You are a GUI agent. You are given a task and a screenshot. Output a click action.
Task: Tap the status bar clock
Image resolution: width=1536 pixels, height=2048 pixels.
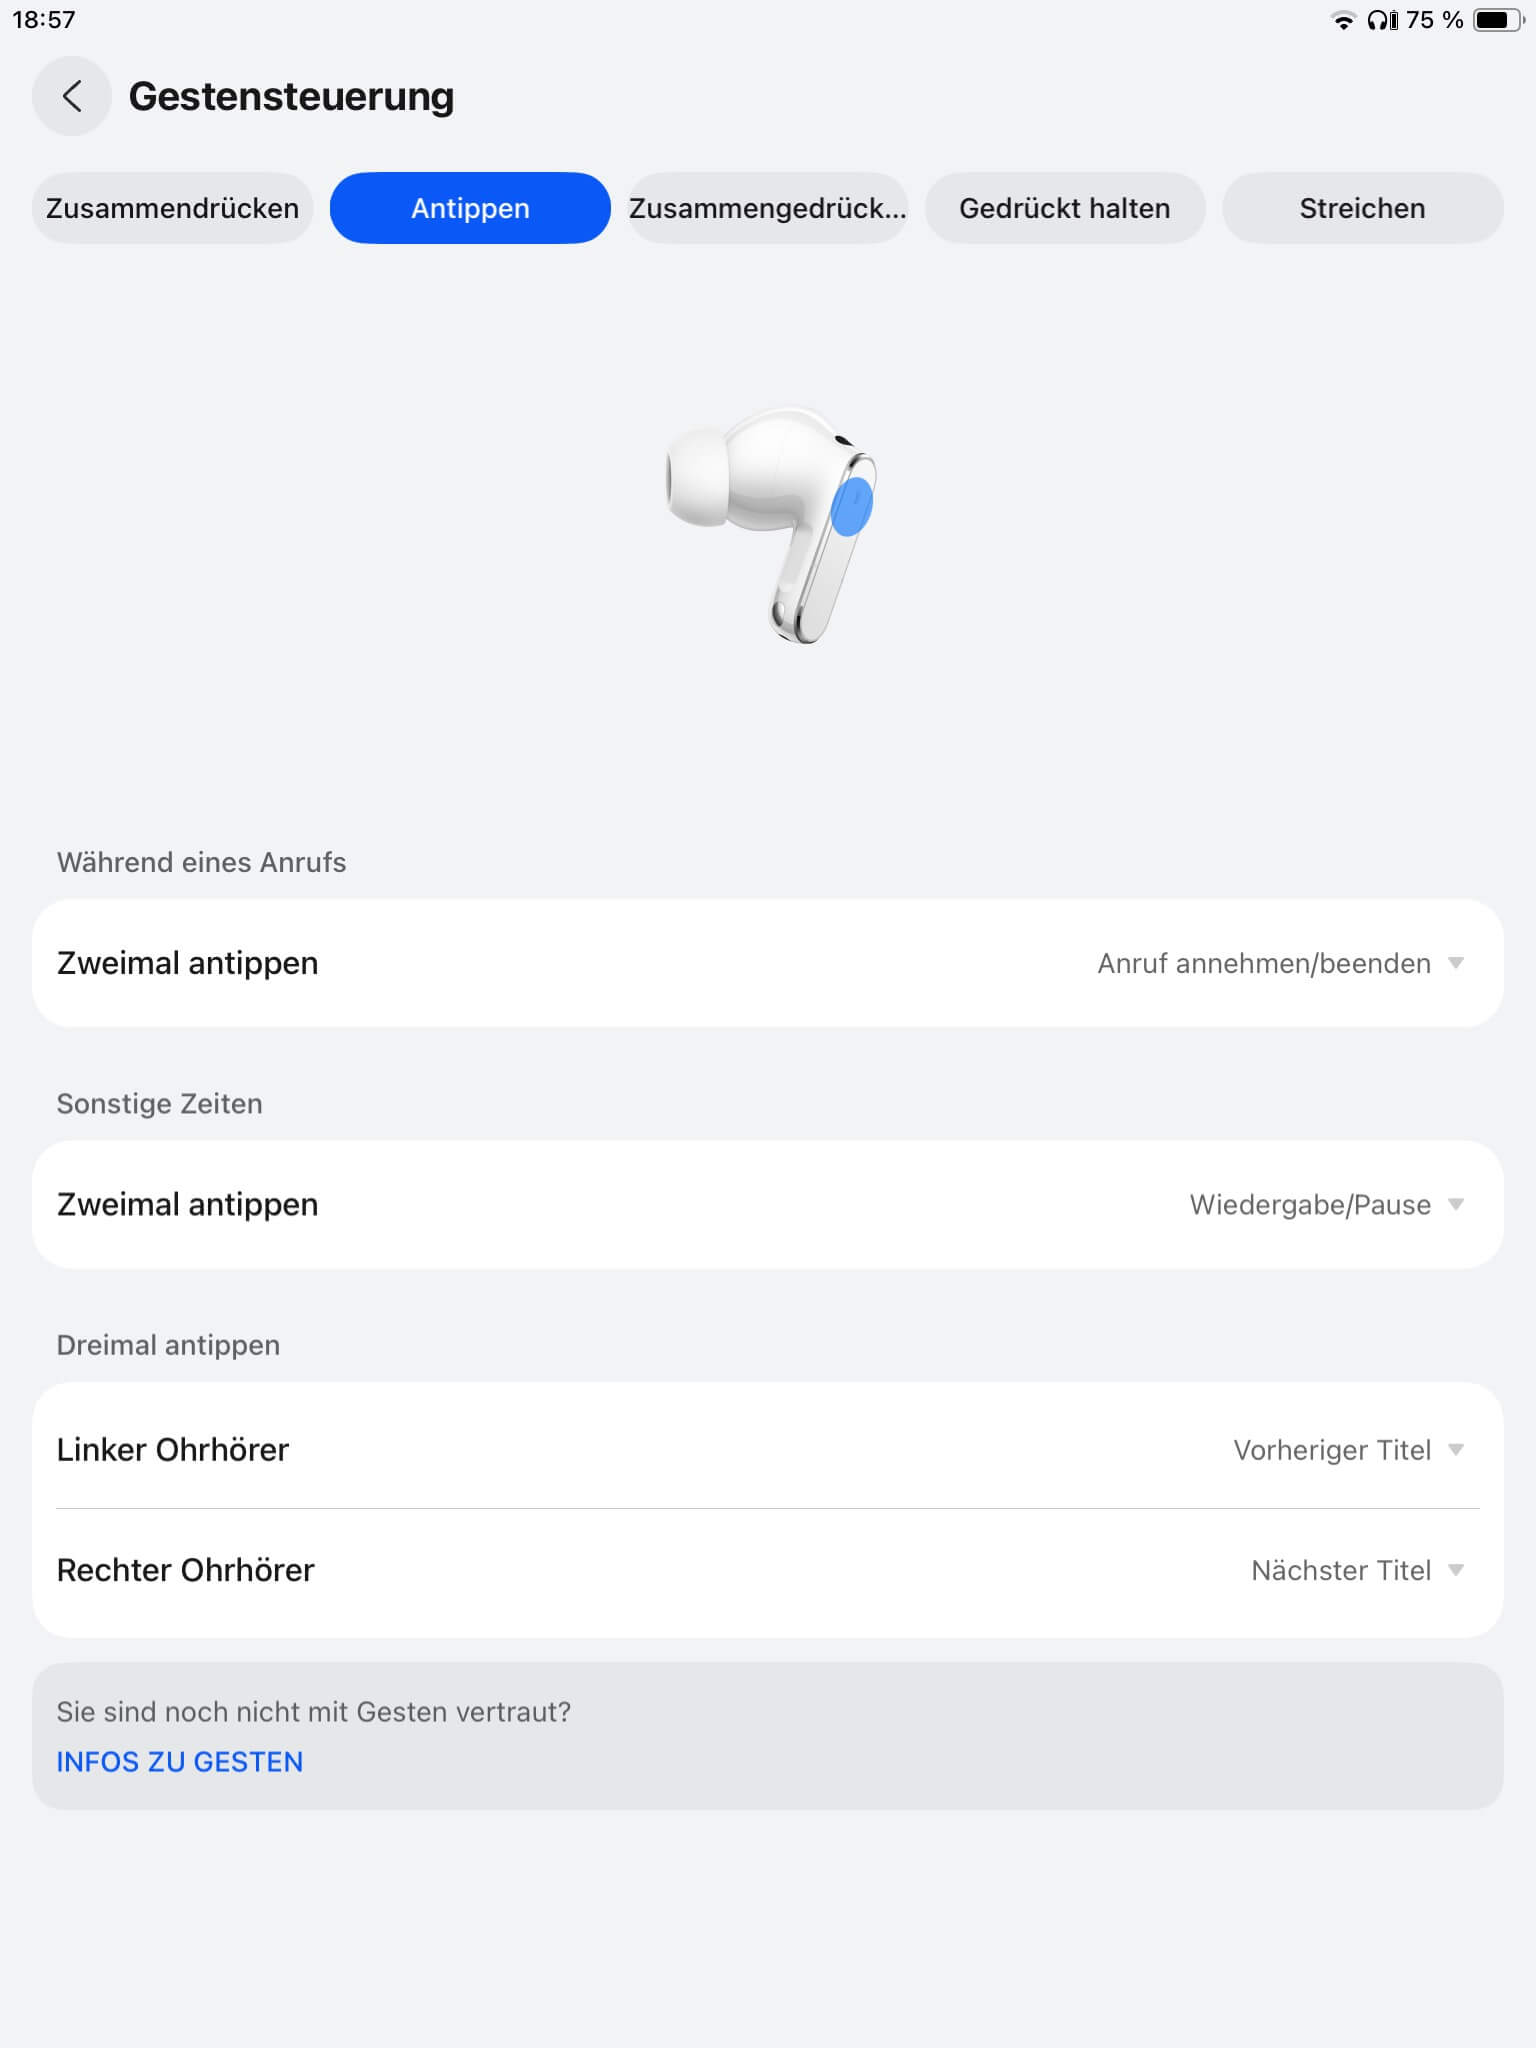coord(44,20)
